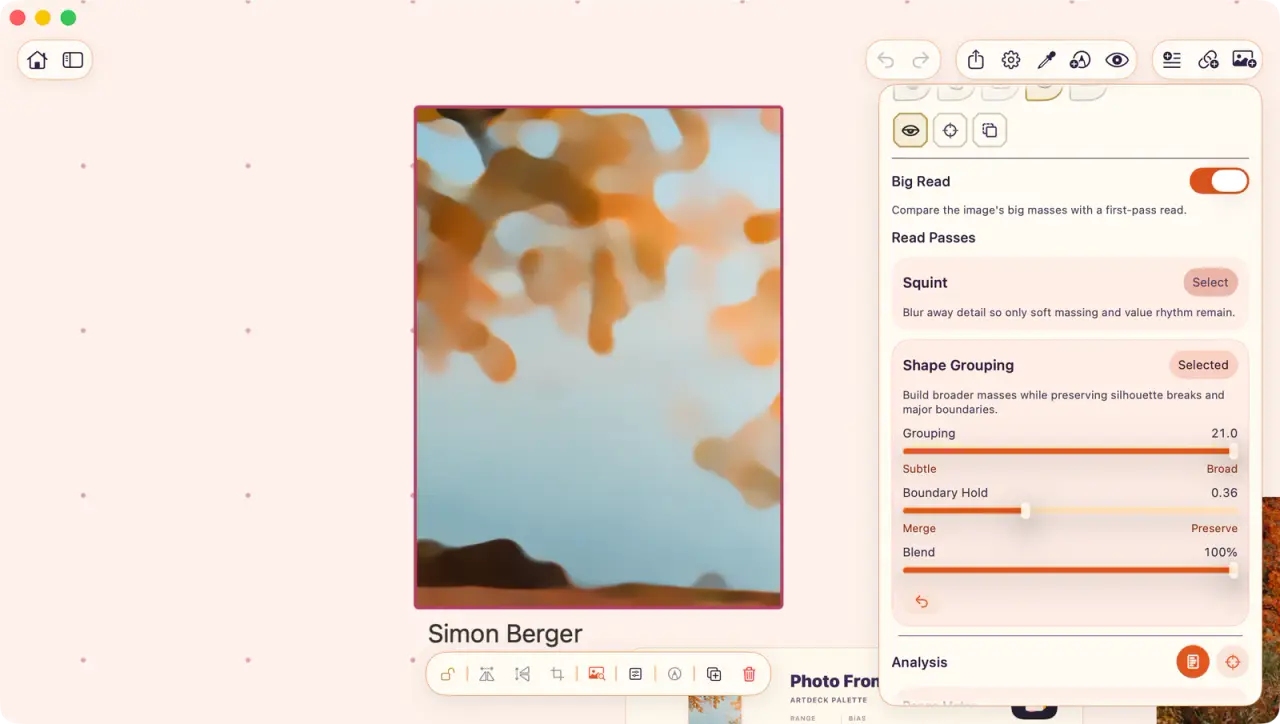Duplicate the selected image
Screen dimensions: 1280x724
point(714,674)
